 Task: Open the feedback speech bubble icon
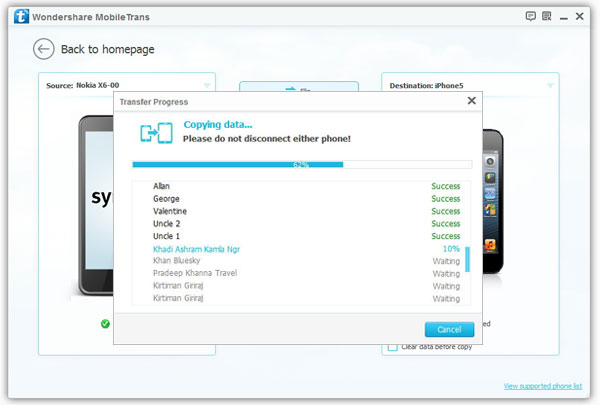pos(530,16)
